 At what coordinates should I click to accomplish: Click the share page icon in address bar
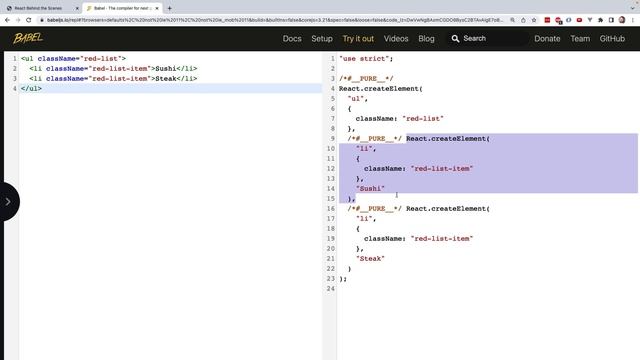(523, 20)
